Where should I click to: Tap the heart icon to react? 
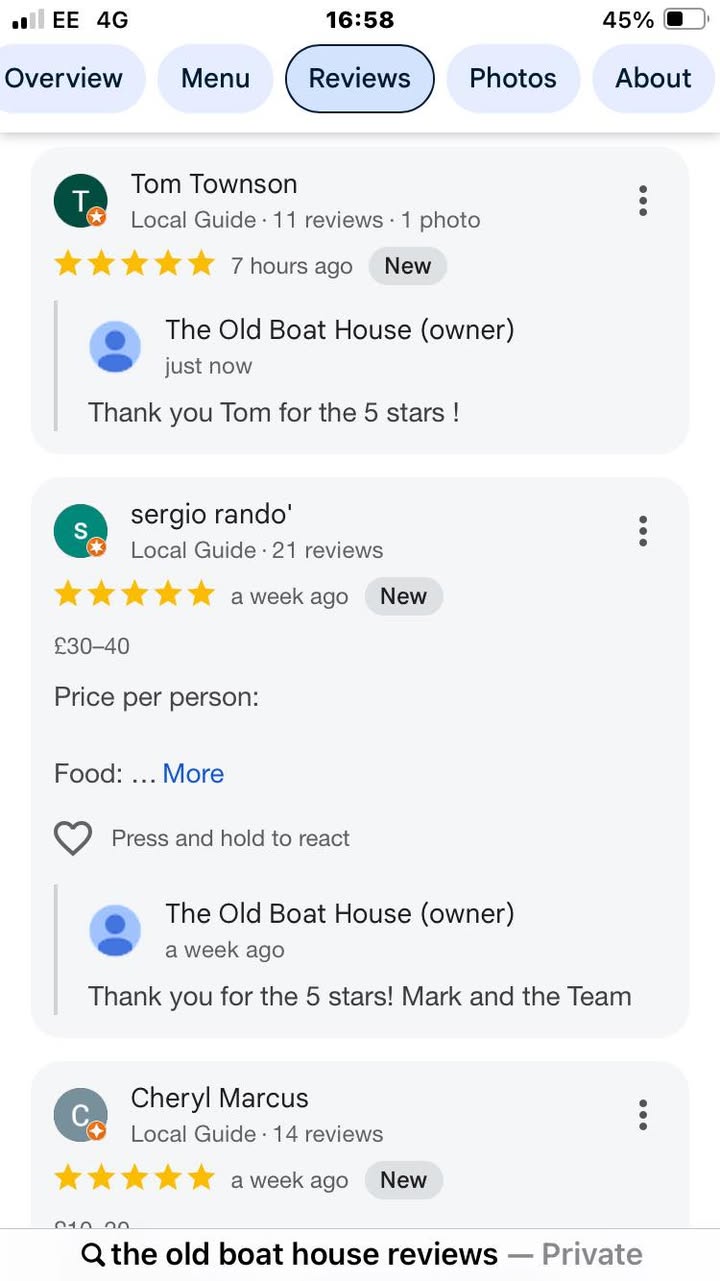(73, 838)
